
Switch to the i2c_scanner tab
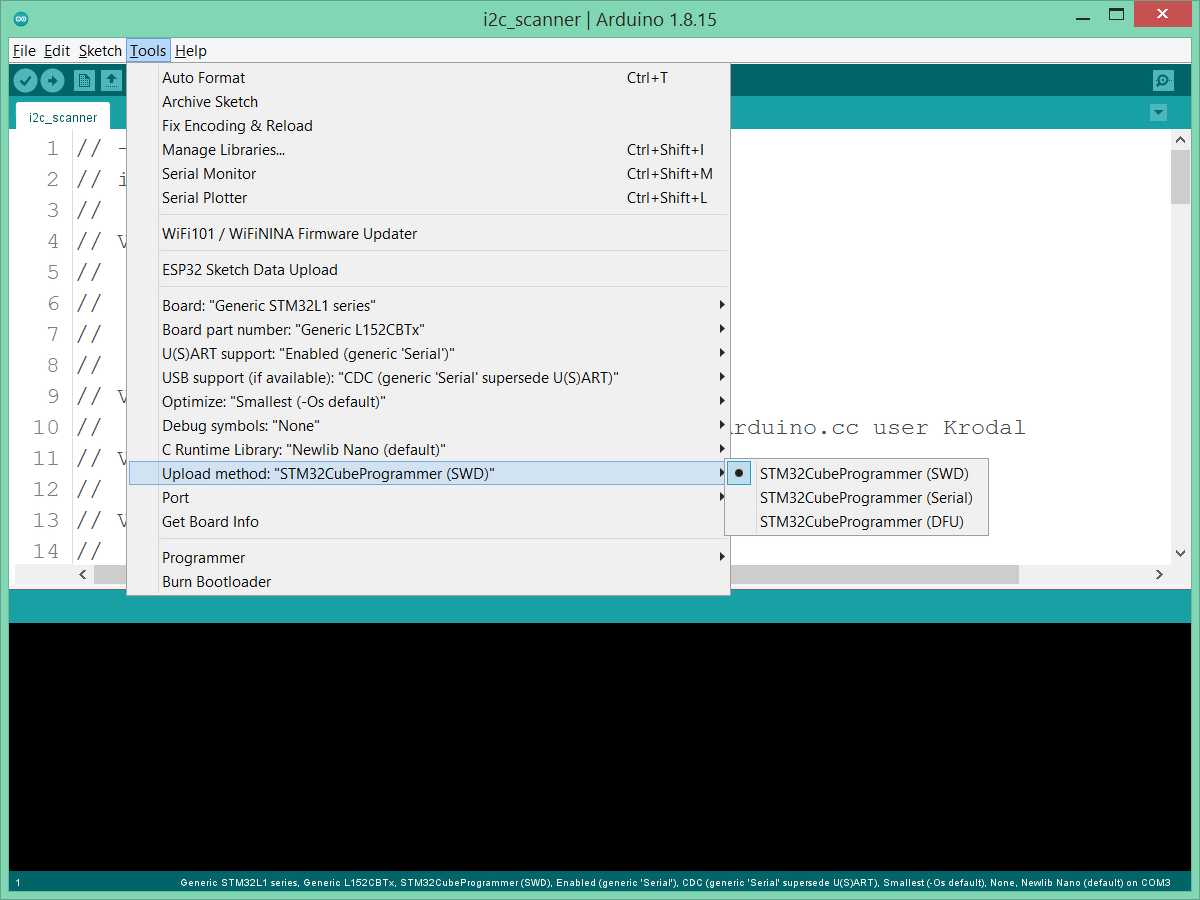point(63,117)
